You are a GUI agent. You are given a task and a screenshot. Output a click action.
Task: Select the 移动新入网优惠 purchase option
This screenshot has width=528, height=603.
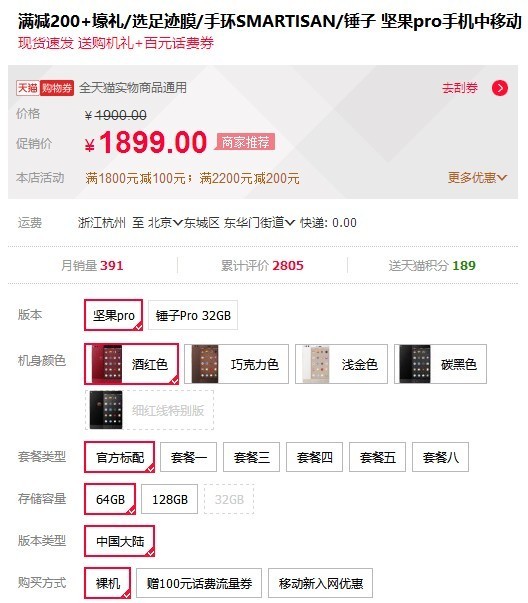coord(320,583)
